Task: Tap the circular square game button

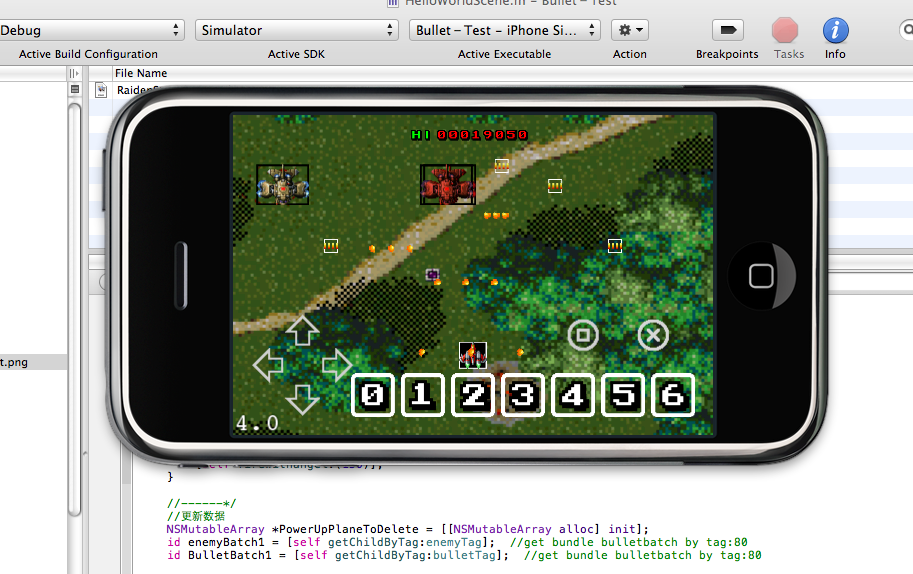Action: coord(583,335)
